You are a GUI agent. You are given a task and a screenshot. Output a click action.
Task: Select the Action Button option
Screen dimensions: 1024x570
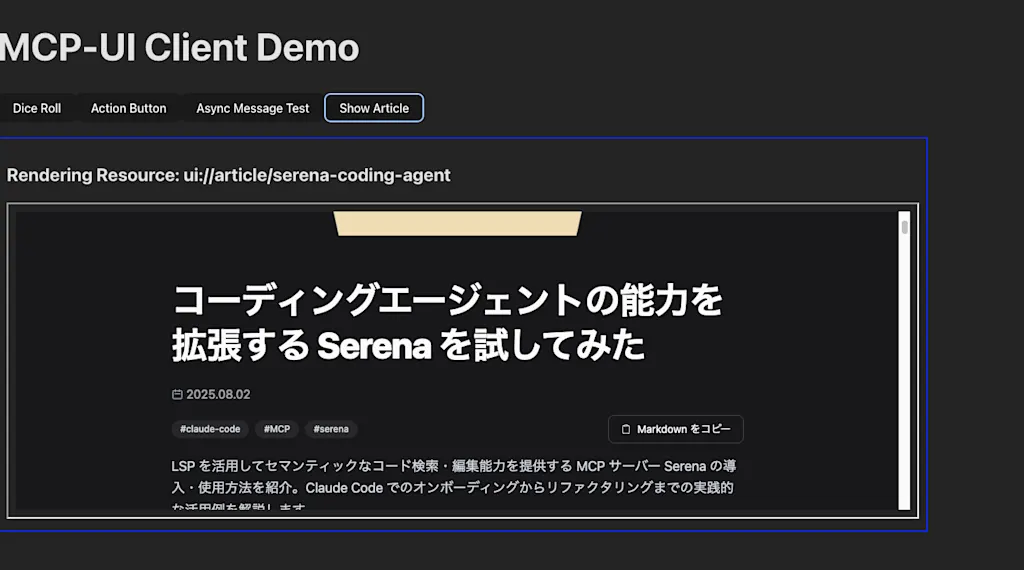pos(129,108)
